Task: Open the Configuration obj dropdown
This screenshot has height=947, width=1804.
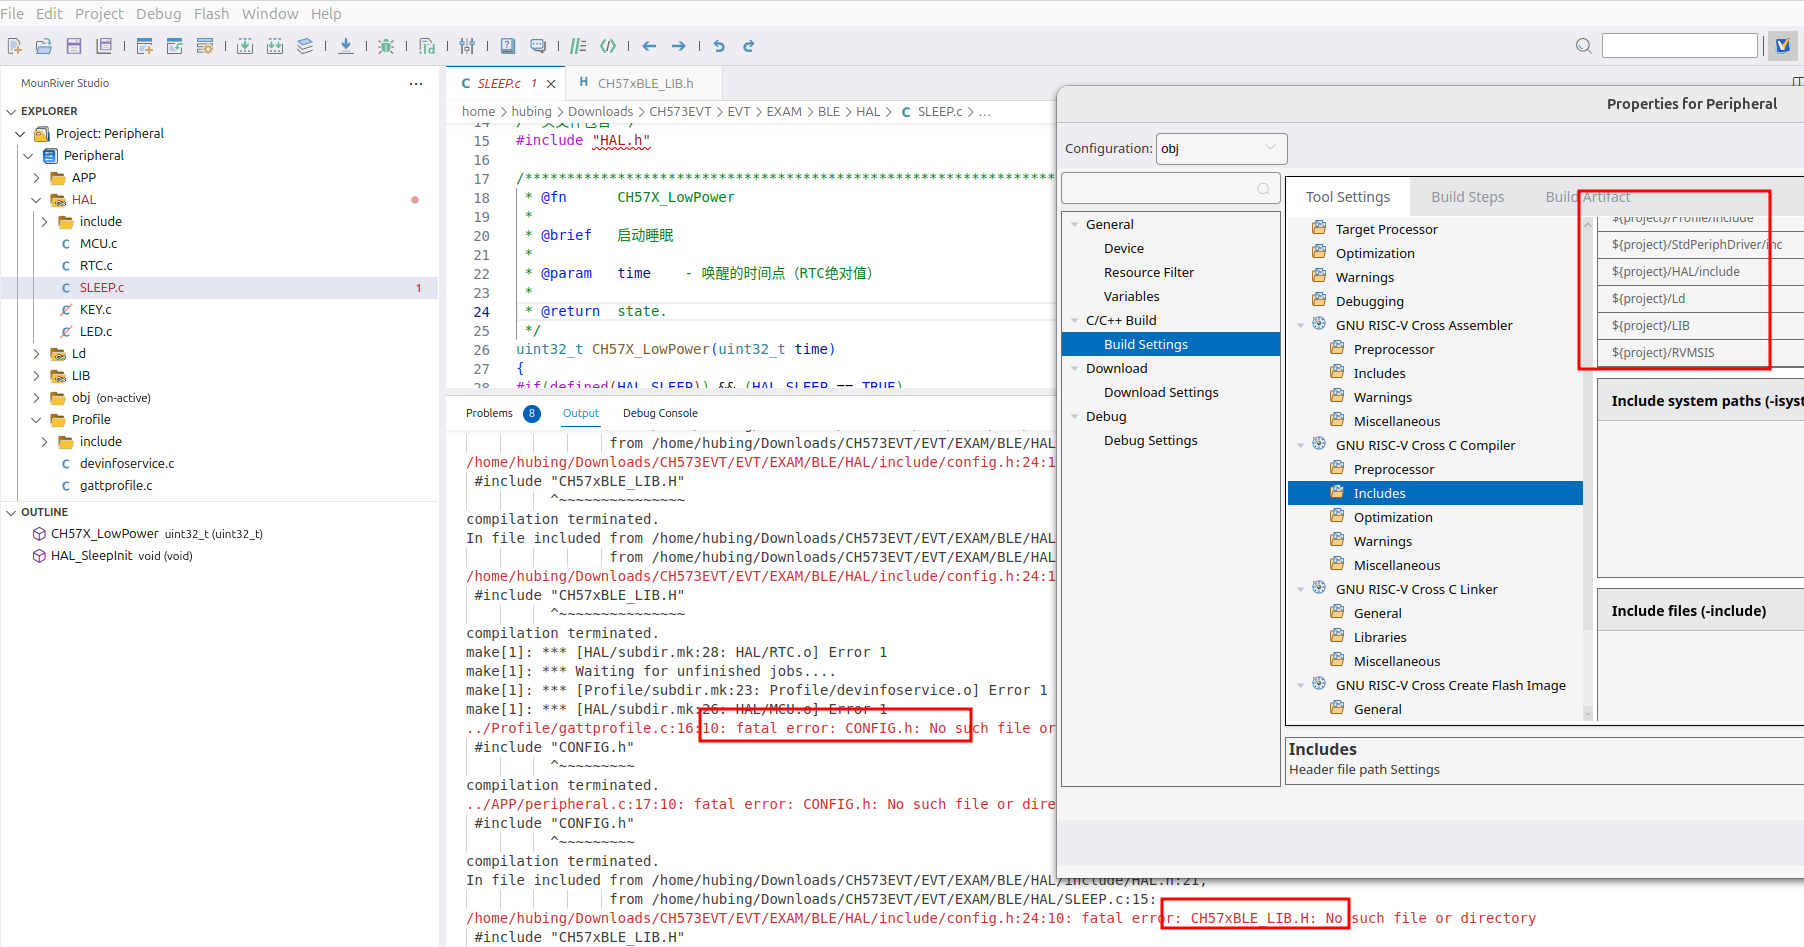Action: click(1221, 149)
